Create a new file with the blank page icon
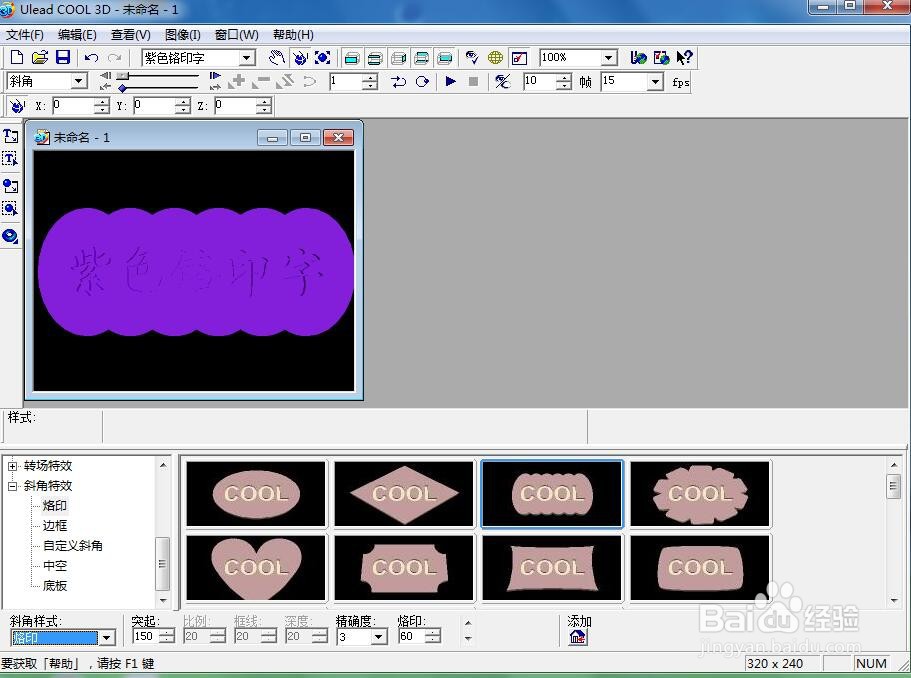 (x=17, y=58)
